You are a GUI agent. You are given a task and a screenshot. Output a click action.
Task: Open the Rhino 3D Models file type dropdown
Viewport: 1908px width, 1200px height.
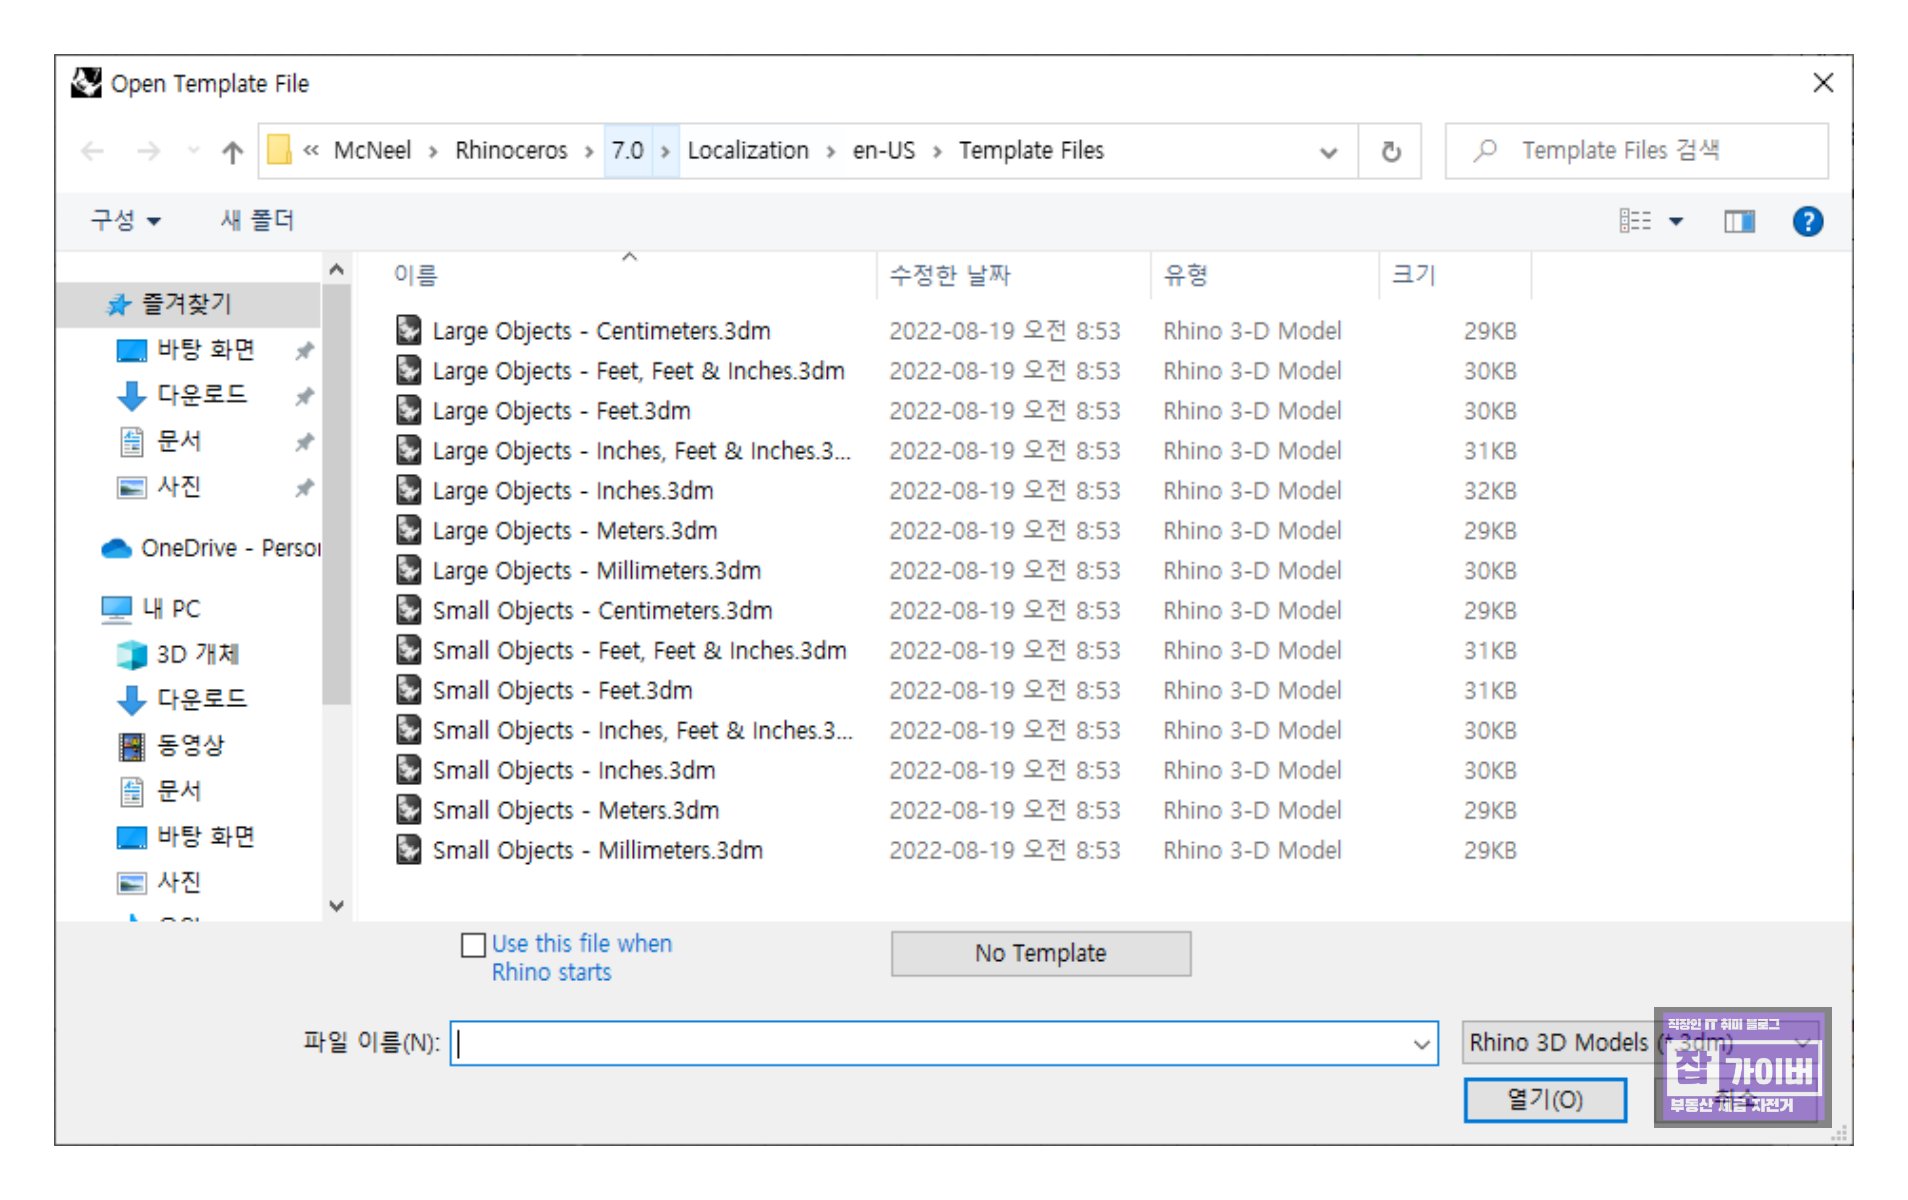coord(1642,1043)
